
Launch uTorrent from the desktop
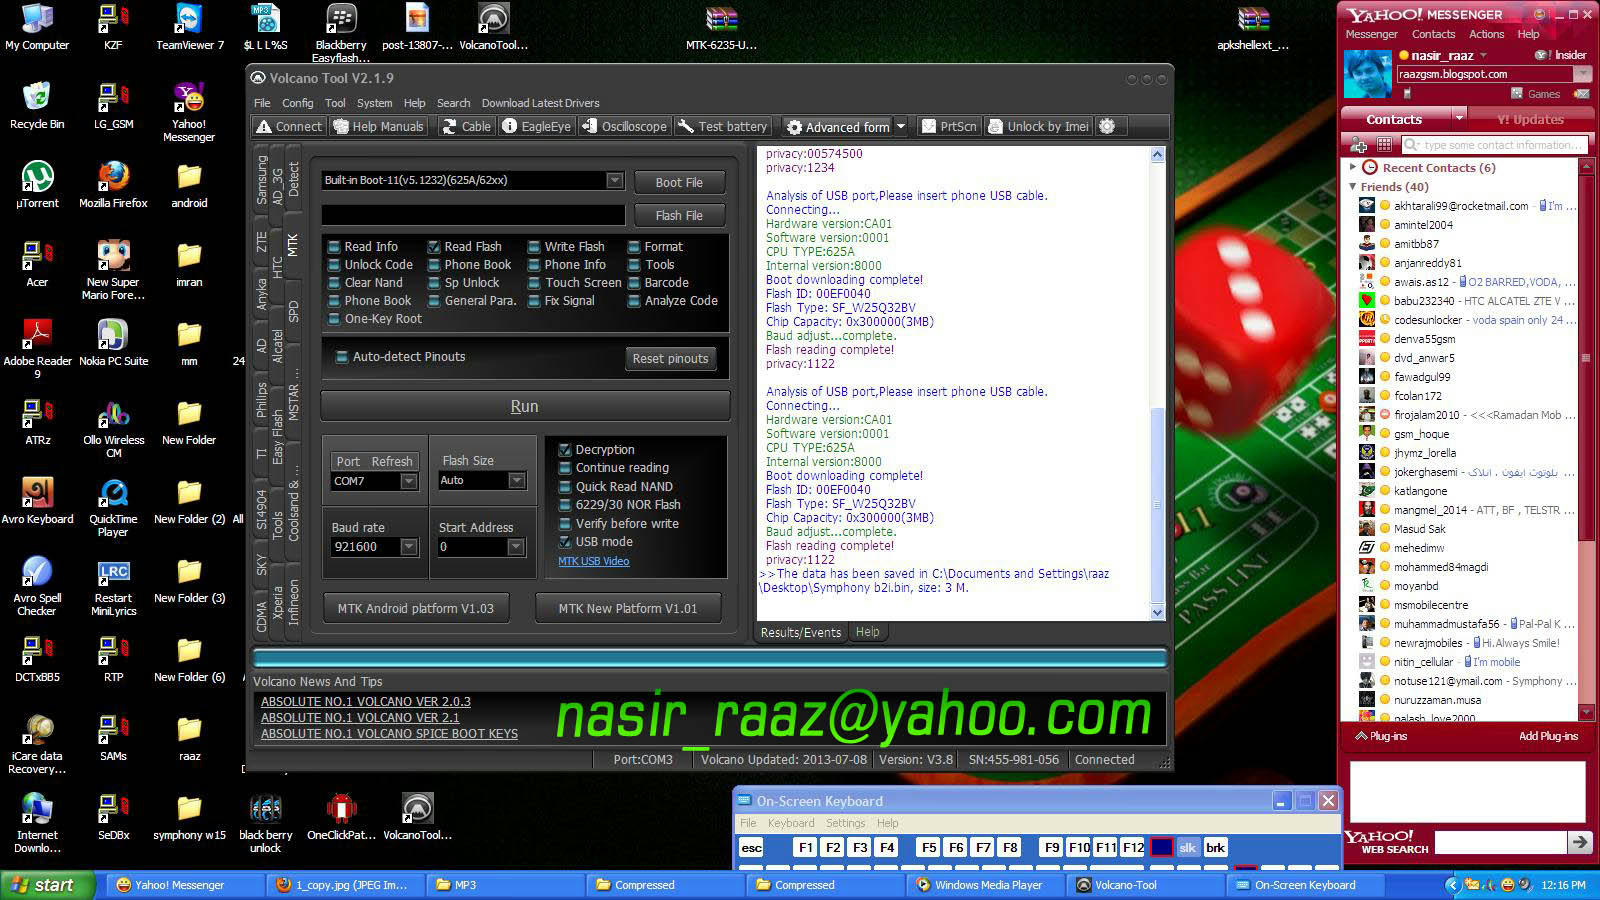pos(37,184)
